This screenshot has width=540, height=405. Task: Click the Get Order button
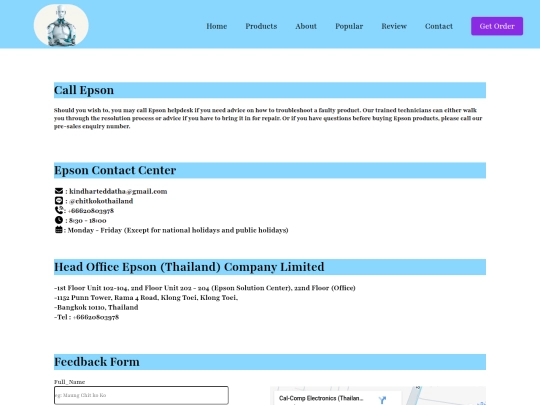click(x=497, y=26)
